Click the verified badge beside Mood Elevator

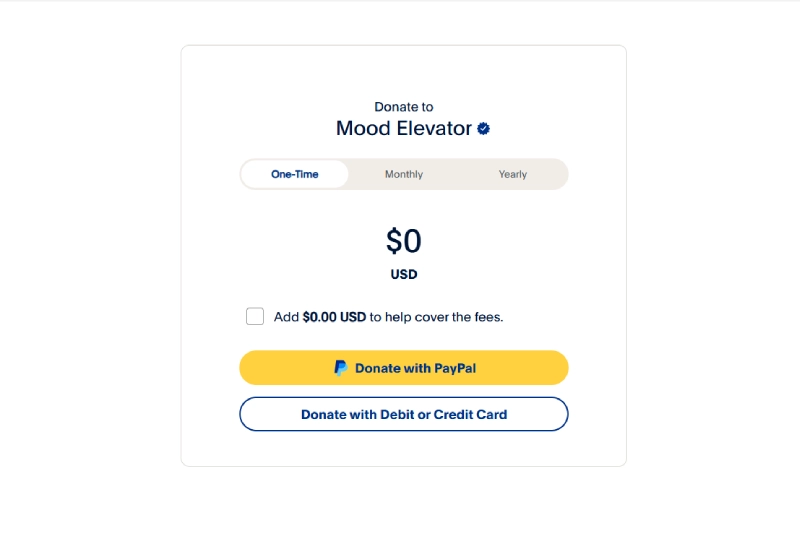(x=483, y=129)
